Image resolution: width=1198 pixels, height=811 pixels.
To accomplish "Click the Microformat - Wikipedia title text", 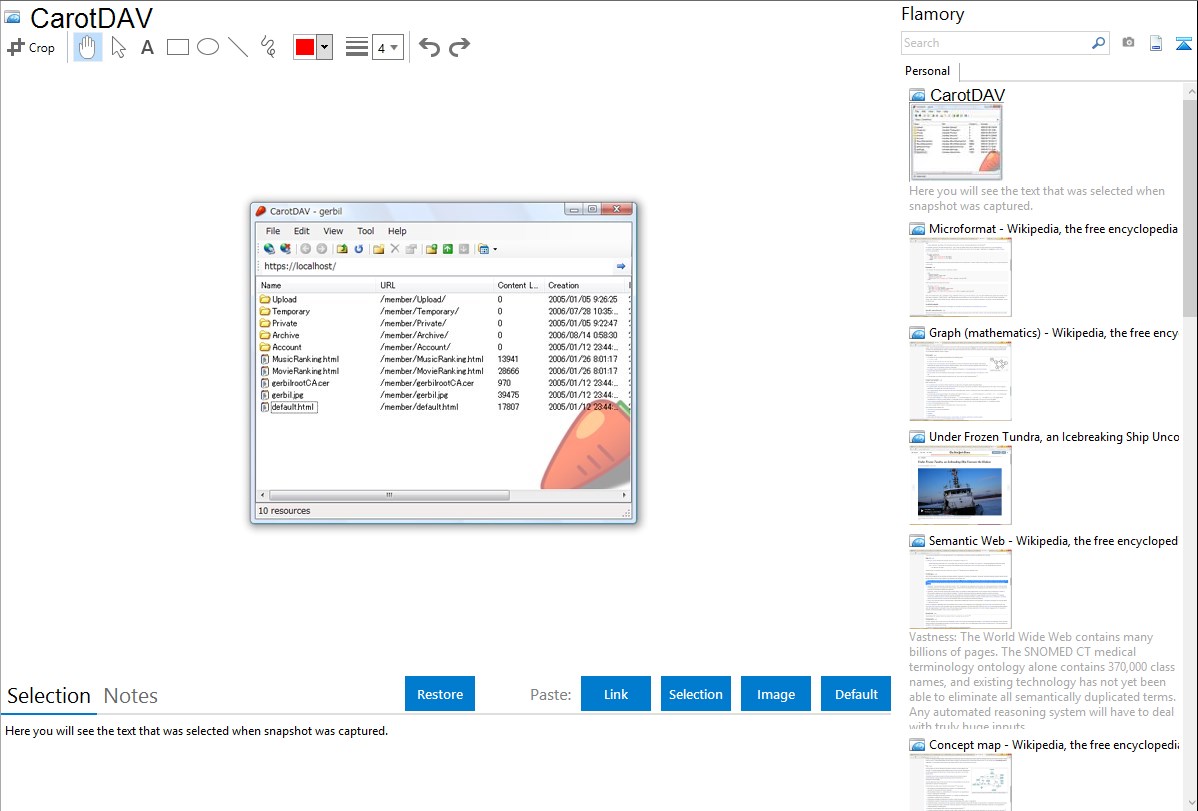I will 1053,229.
